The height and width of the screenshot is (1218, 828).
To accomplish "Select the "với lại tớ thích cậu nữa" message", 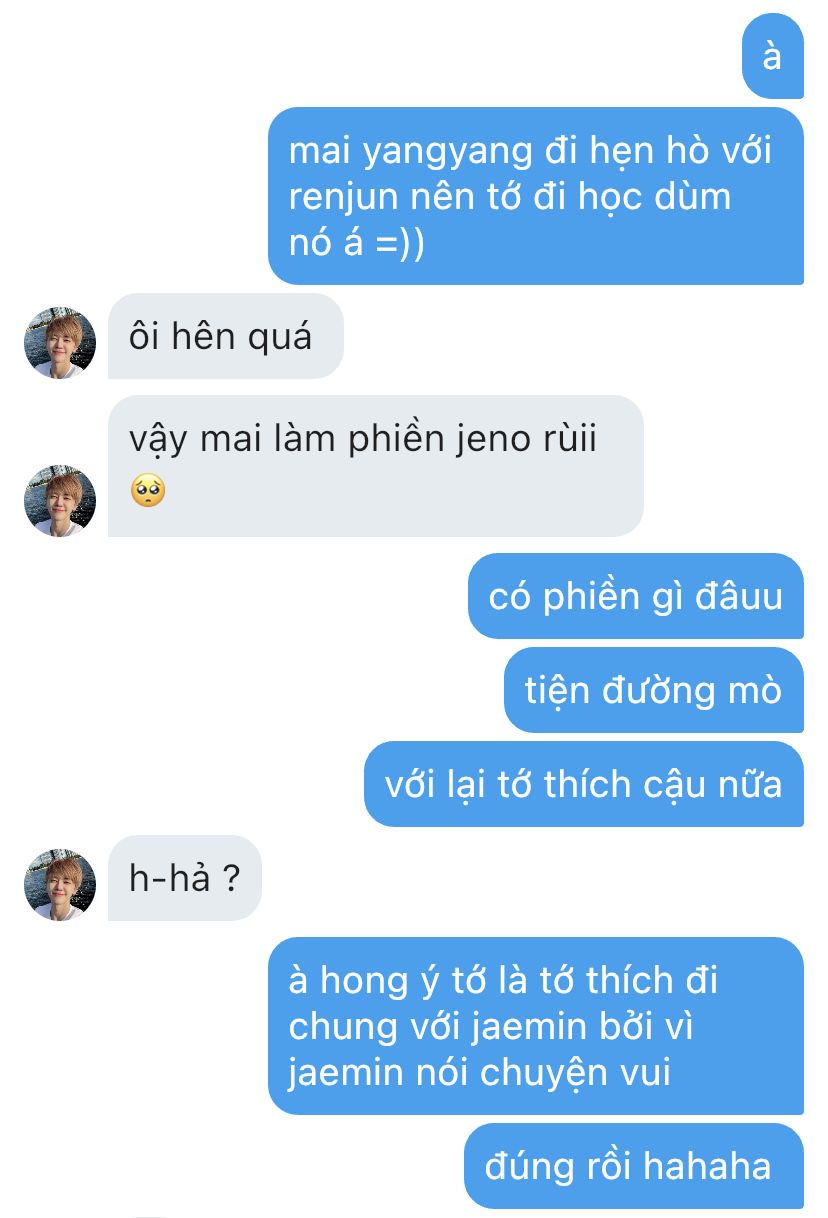I will 584,784.
